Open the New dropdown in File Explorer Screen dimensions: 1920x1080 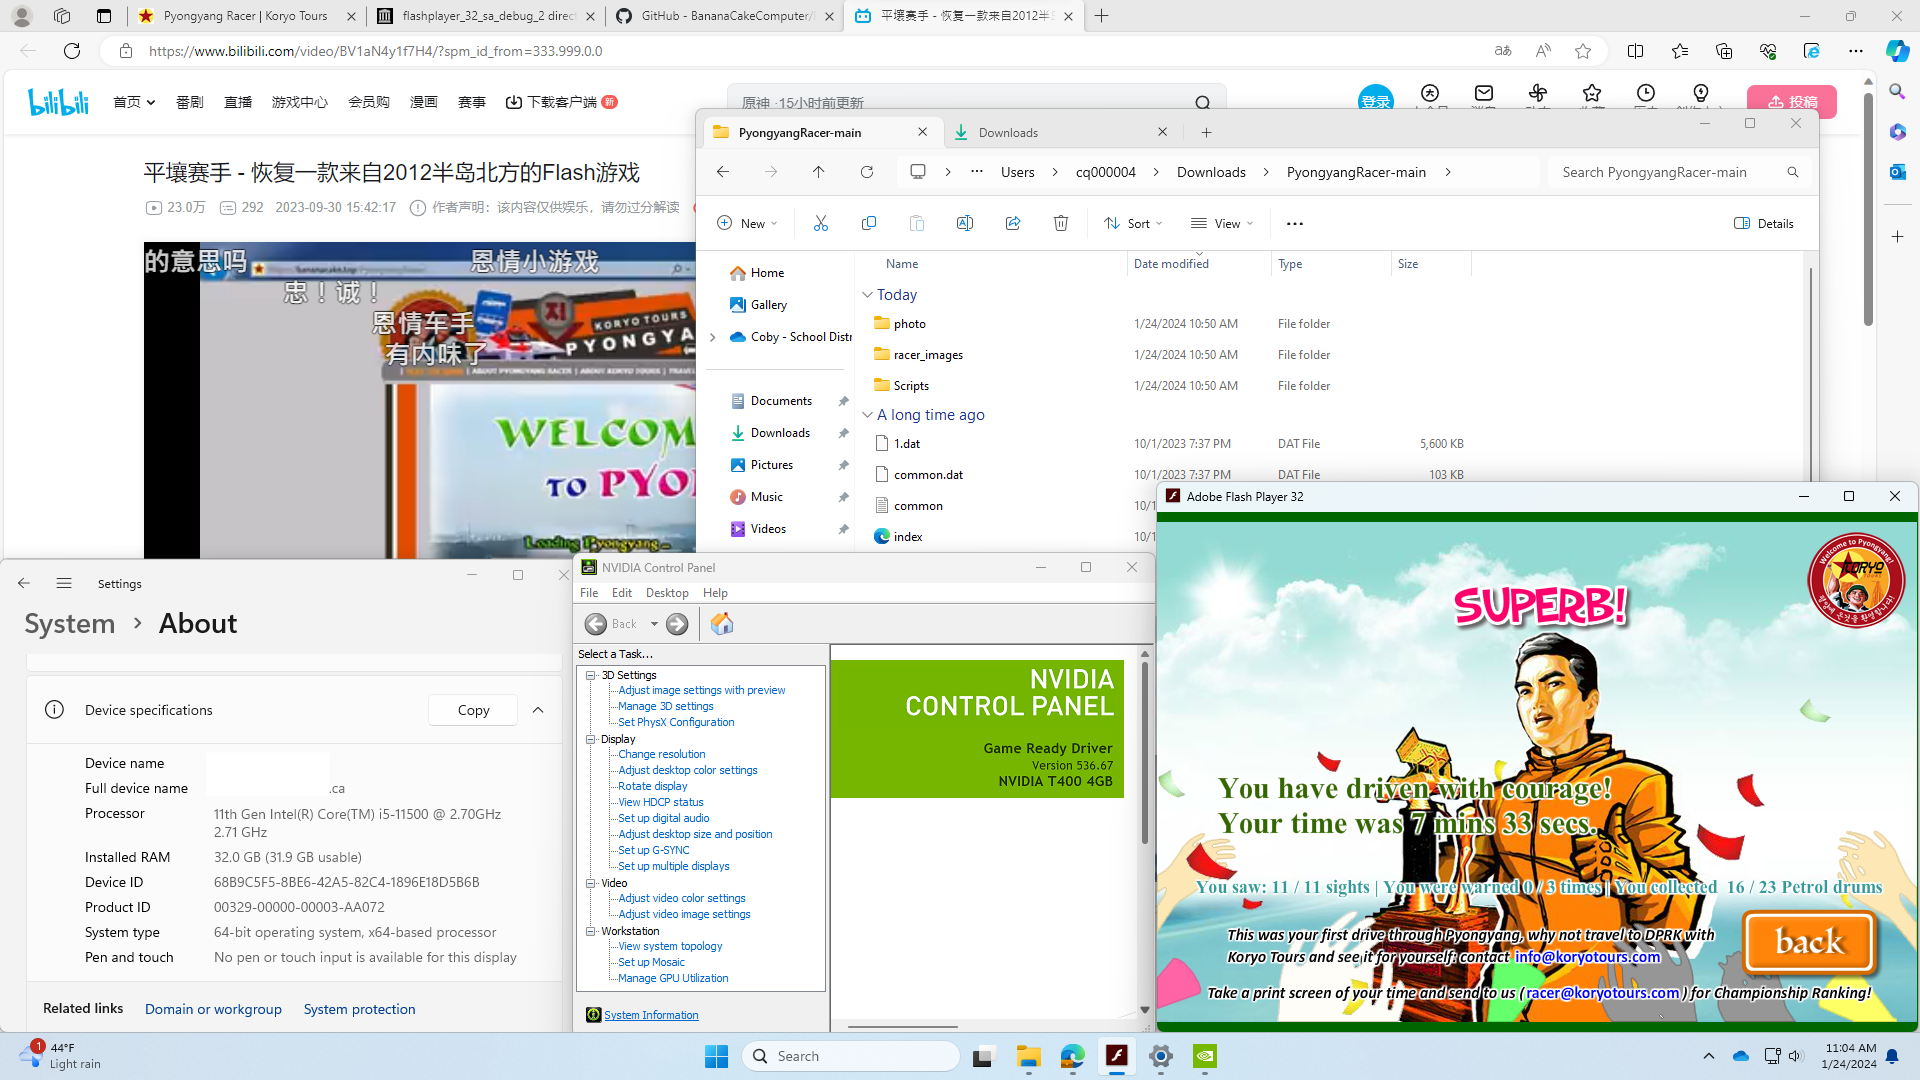pos(747,224)
